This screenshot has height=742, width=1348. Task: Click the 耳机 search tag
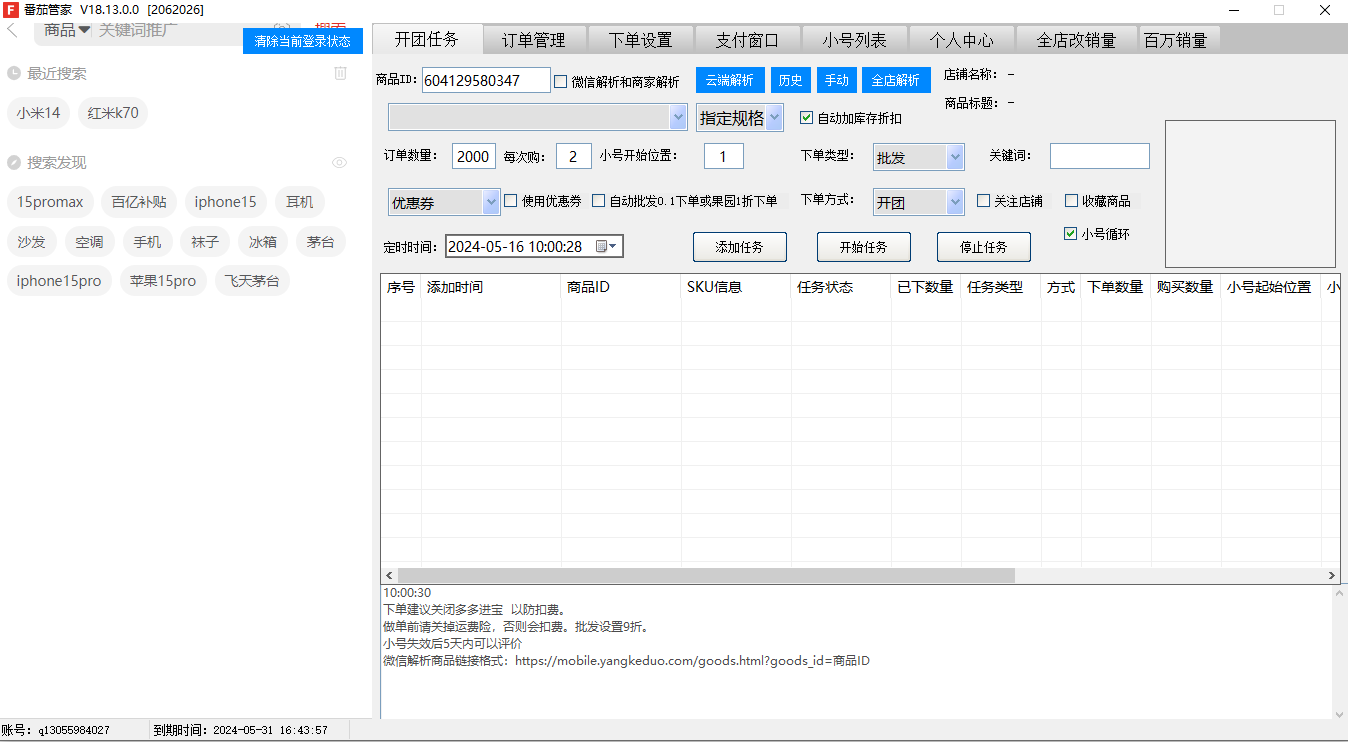(x=299, y=202)
